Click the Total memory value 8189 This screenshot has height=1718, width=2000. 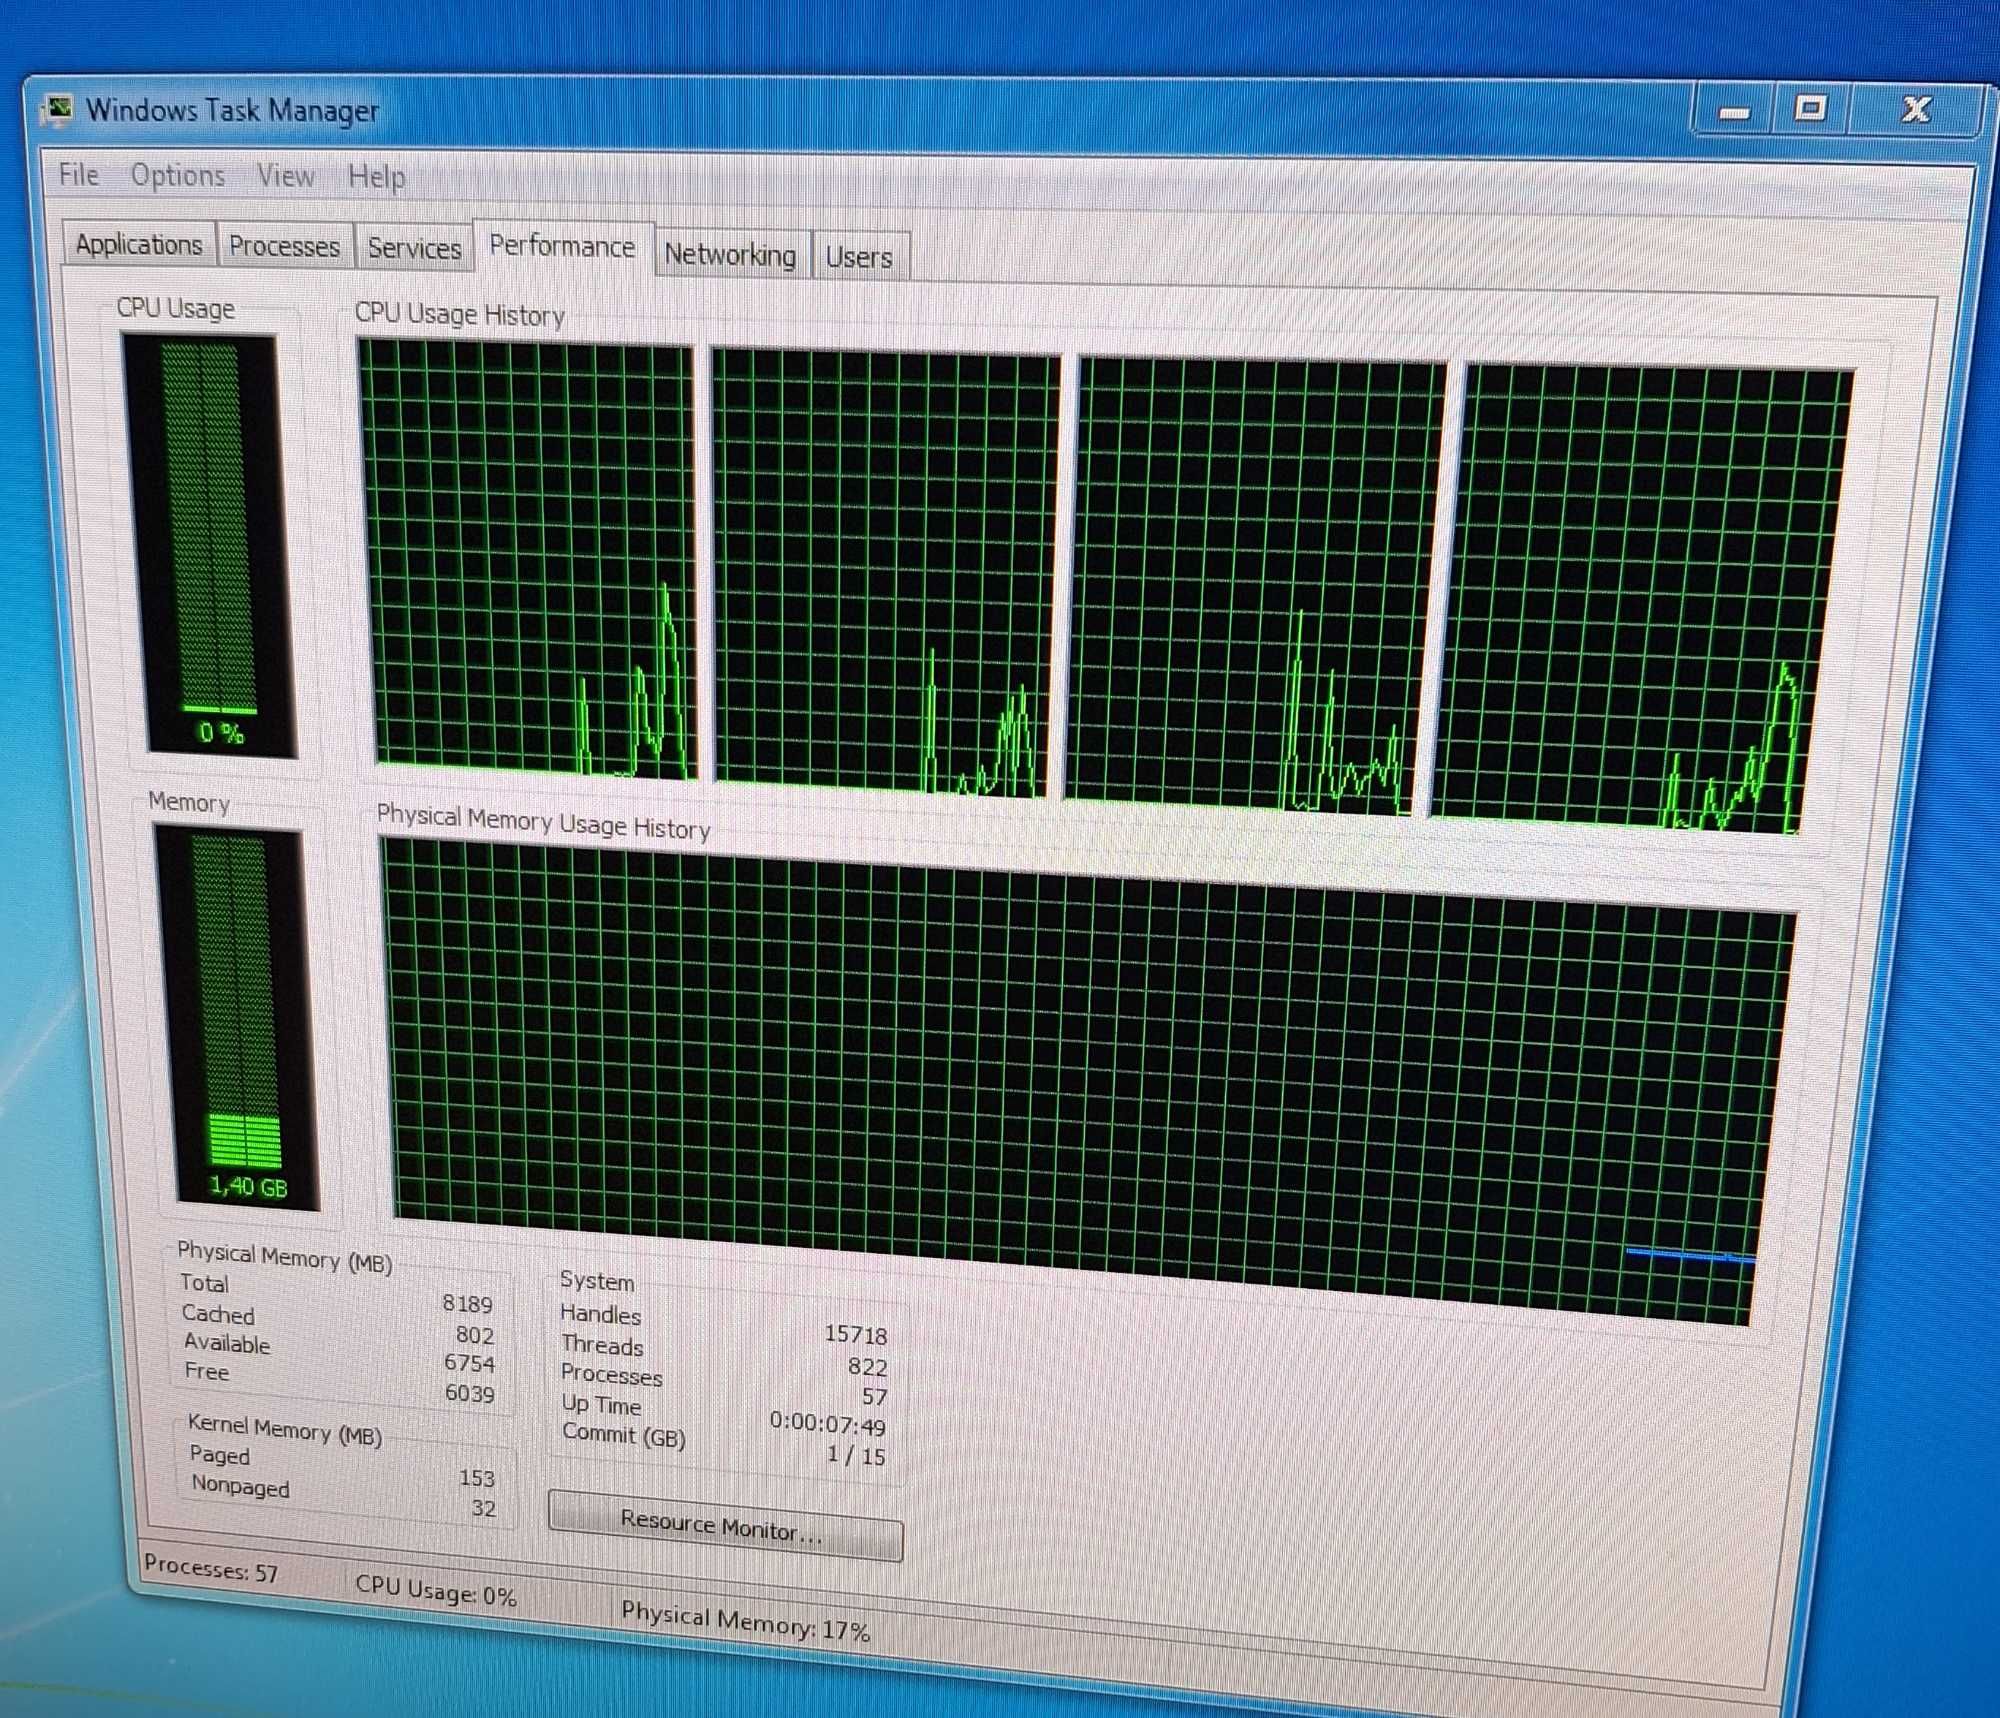click(x=467, y=1304)
